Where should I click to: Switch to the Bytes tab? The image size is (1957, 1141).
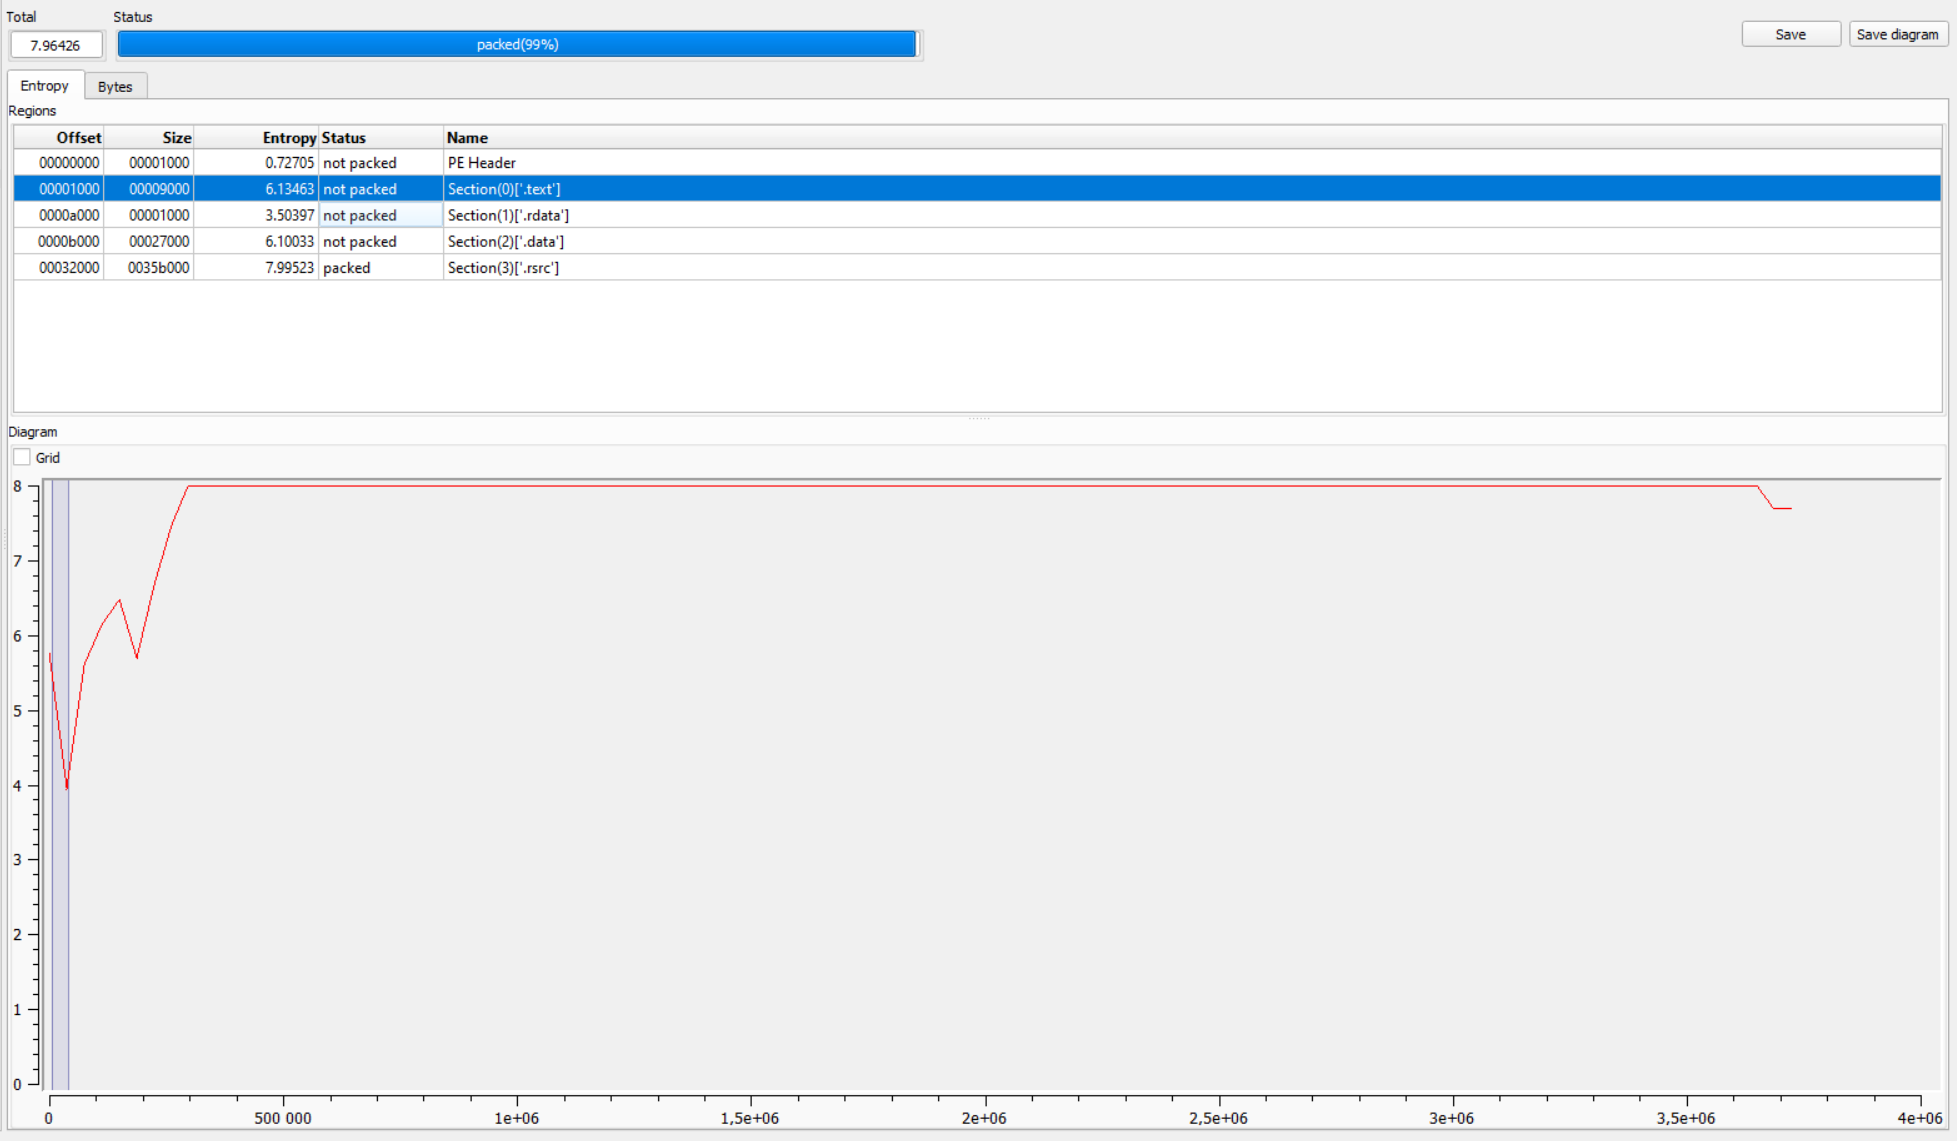(x=115, y=87)
